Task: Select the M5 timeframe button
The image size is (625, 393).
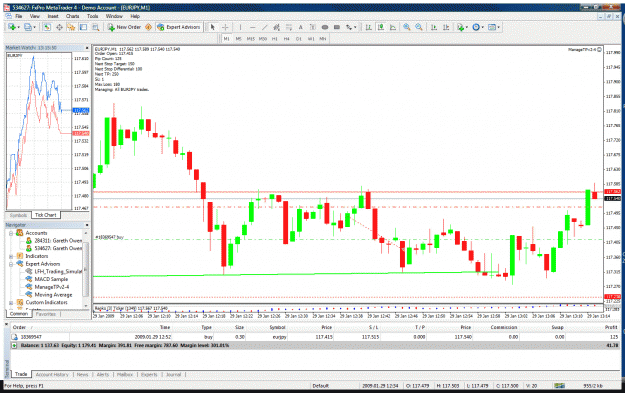Action: [238, 39]
